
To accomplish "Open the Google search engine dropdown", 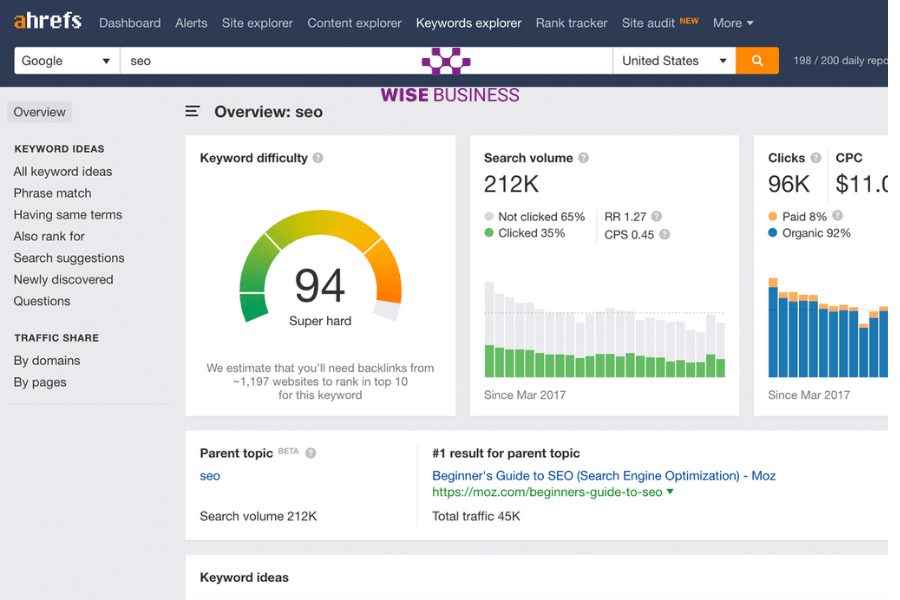I will [67, 60].
